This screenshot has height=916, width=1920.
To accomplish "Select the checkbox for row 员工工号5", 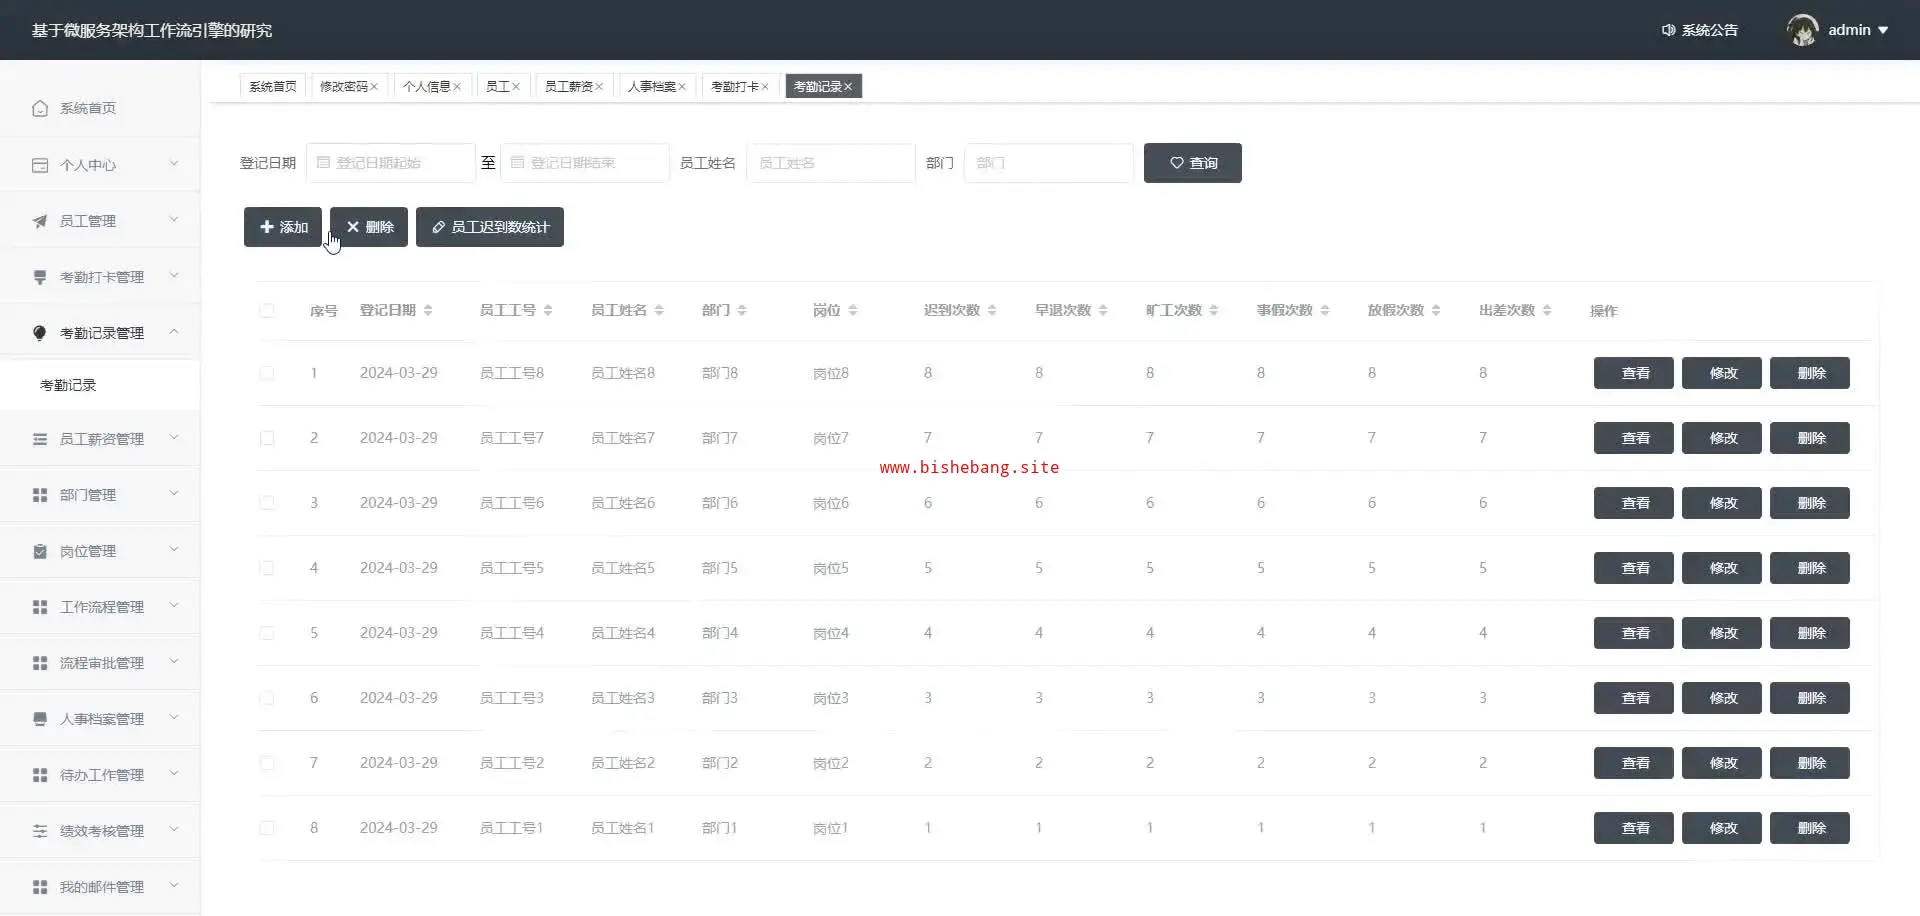I will point(267,568).
